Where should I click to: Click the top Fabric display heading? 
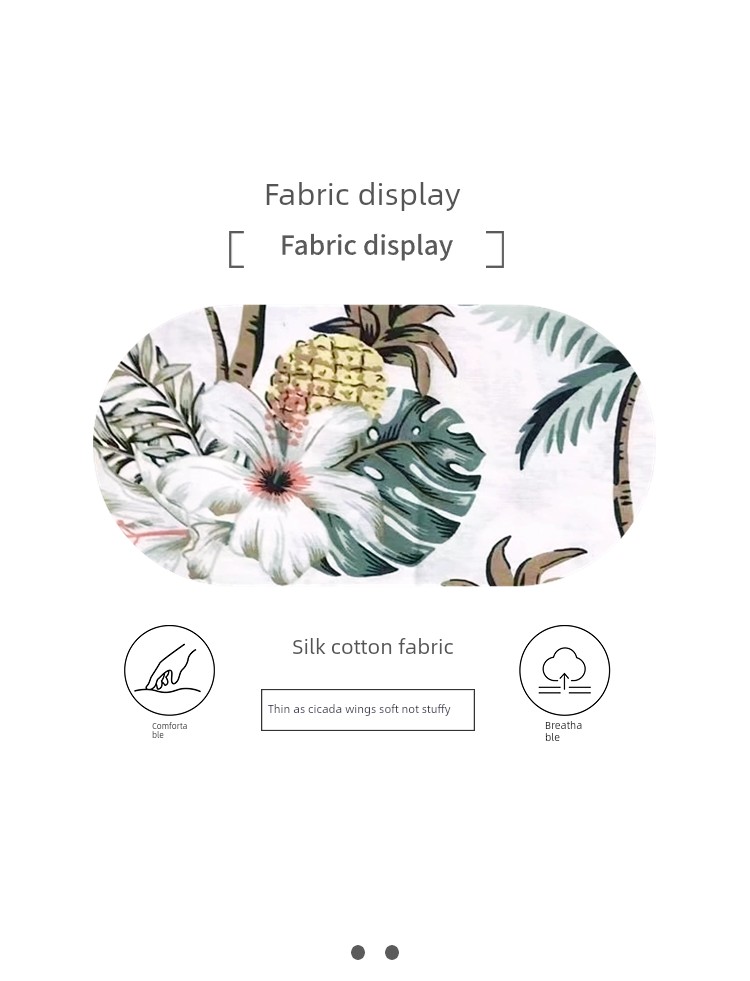point(362,195)
